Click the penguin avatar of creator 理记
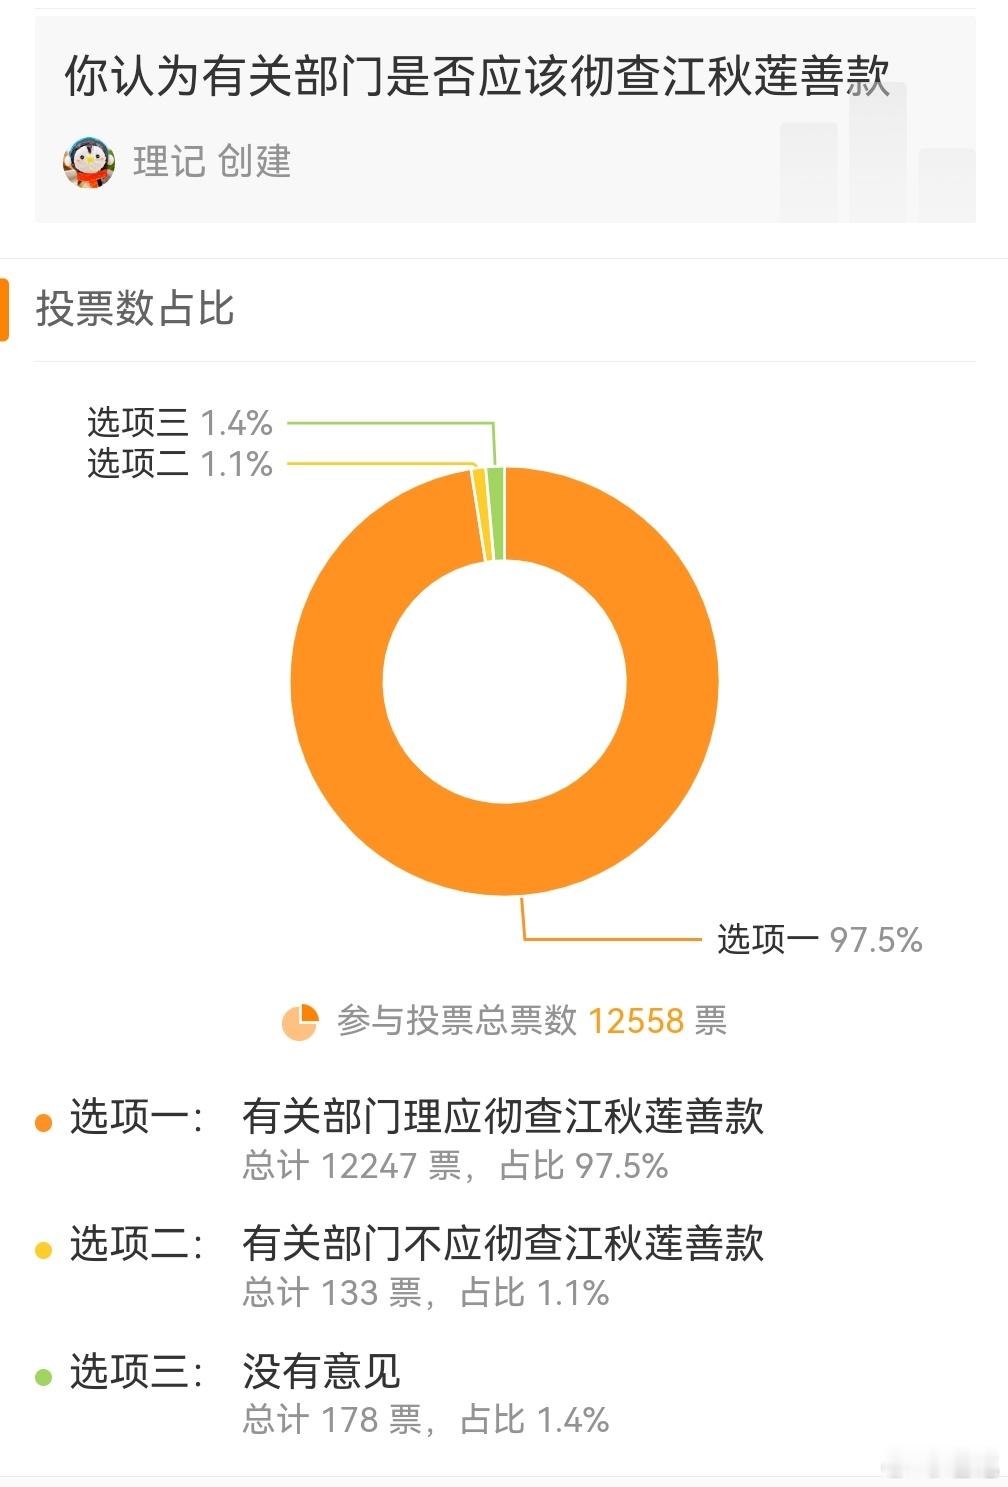This screenshot has height=1487, width=1008. coord(91,160)
